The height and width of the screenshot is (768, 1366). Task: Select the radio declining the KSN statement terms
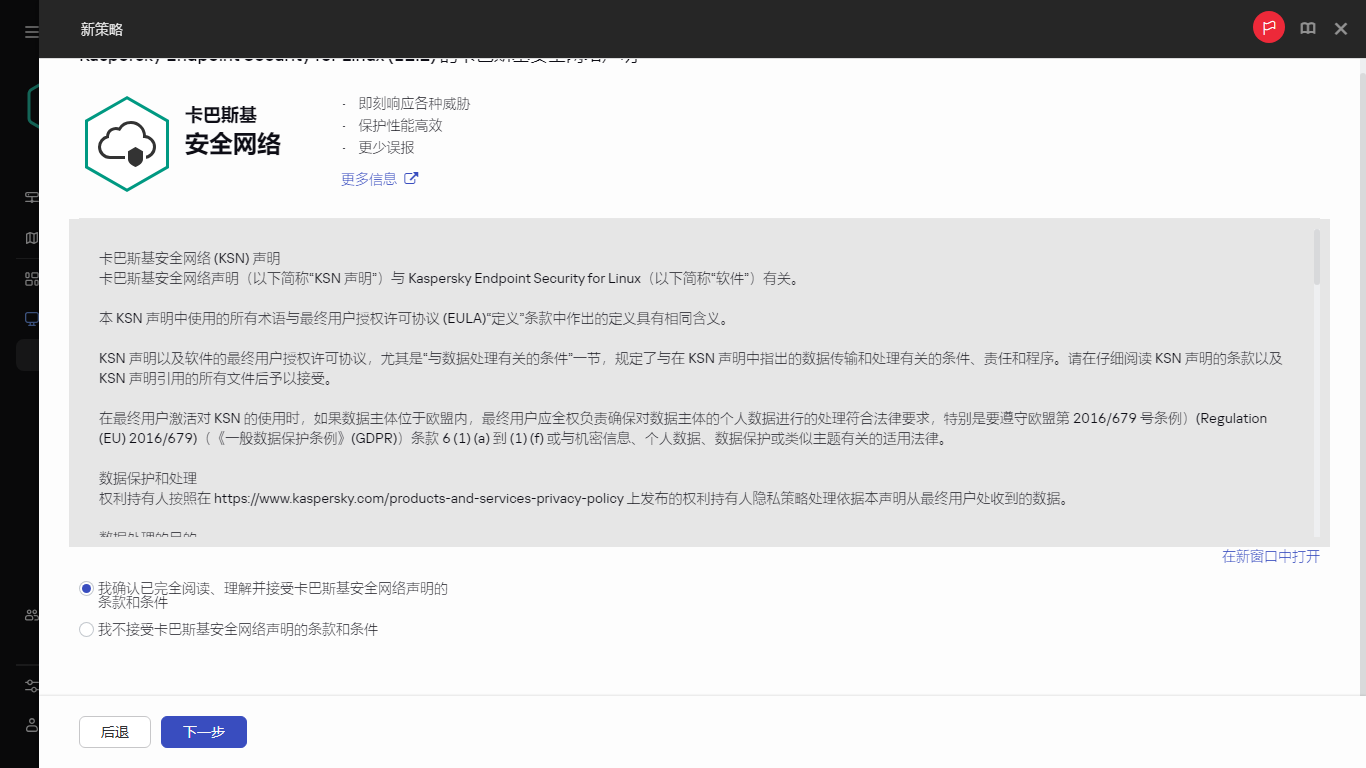86,629
